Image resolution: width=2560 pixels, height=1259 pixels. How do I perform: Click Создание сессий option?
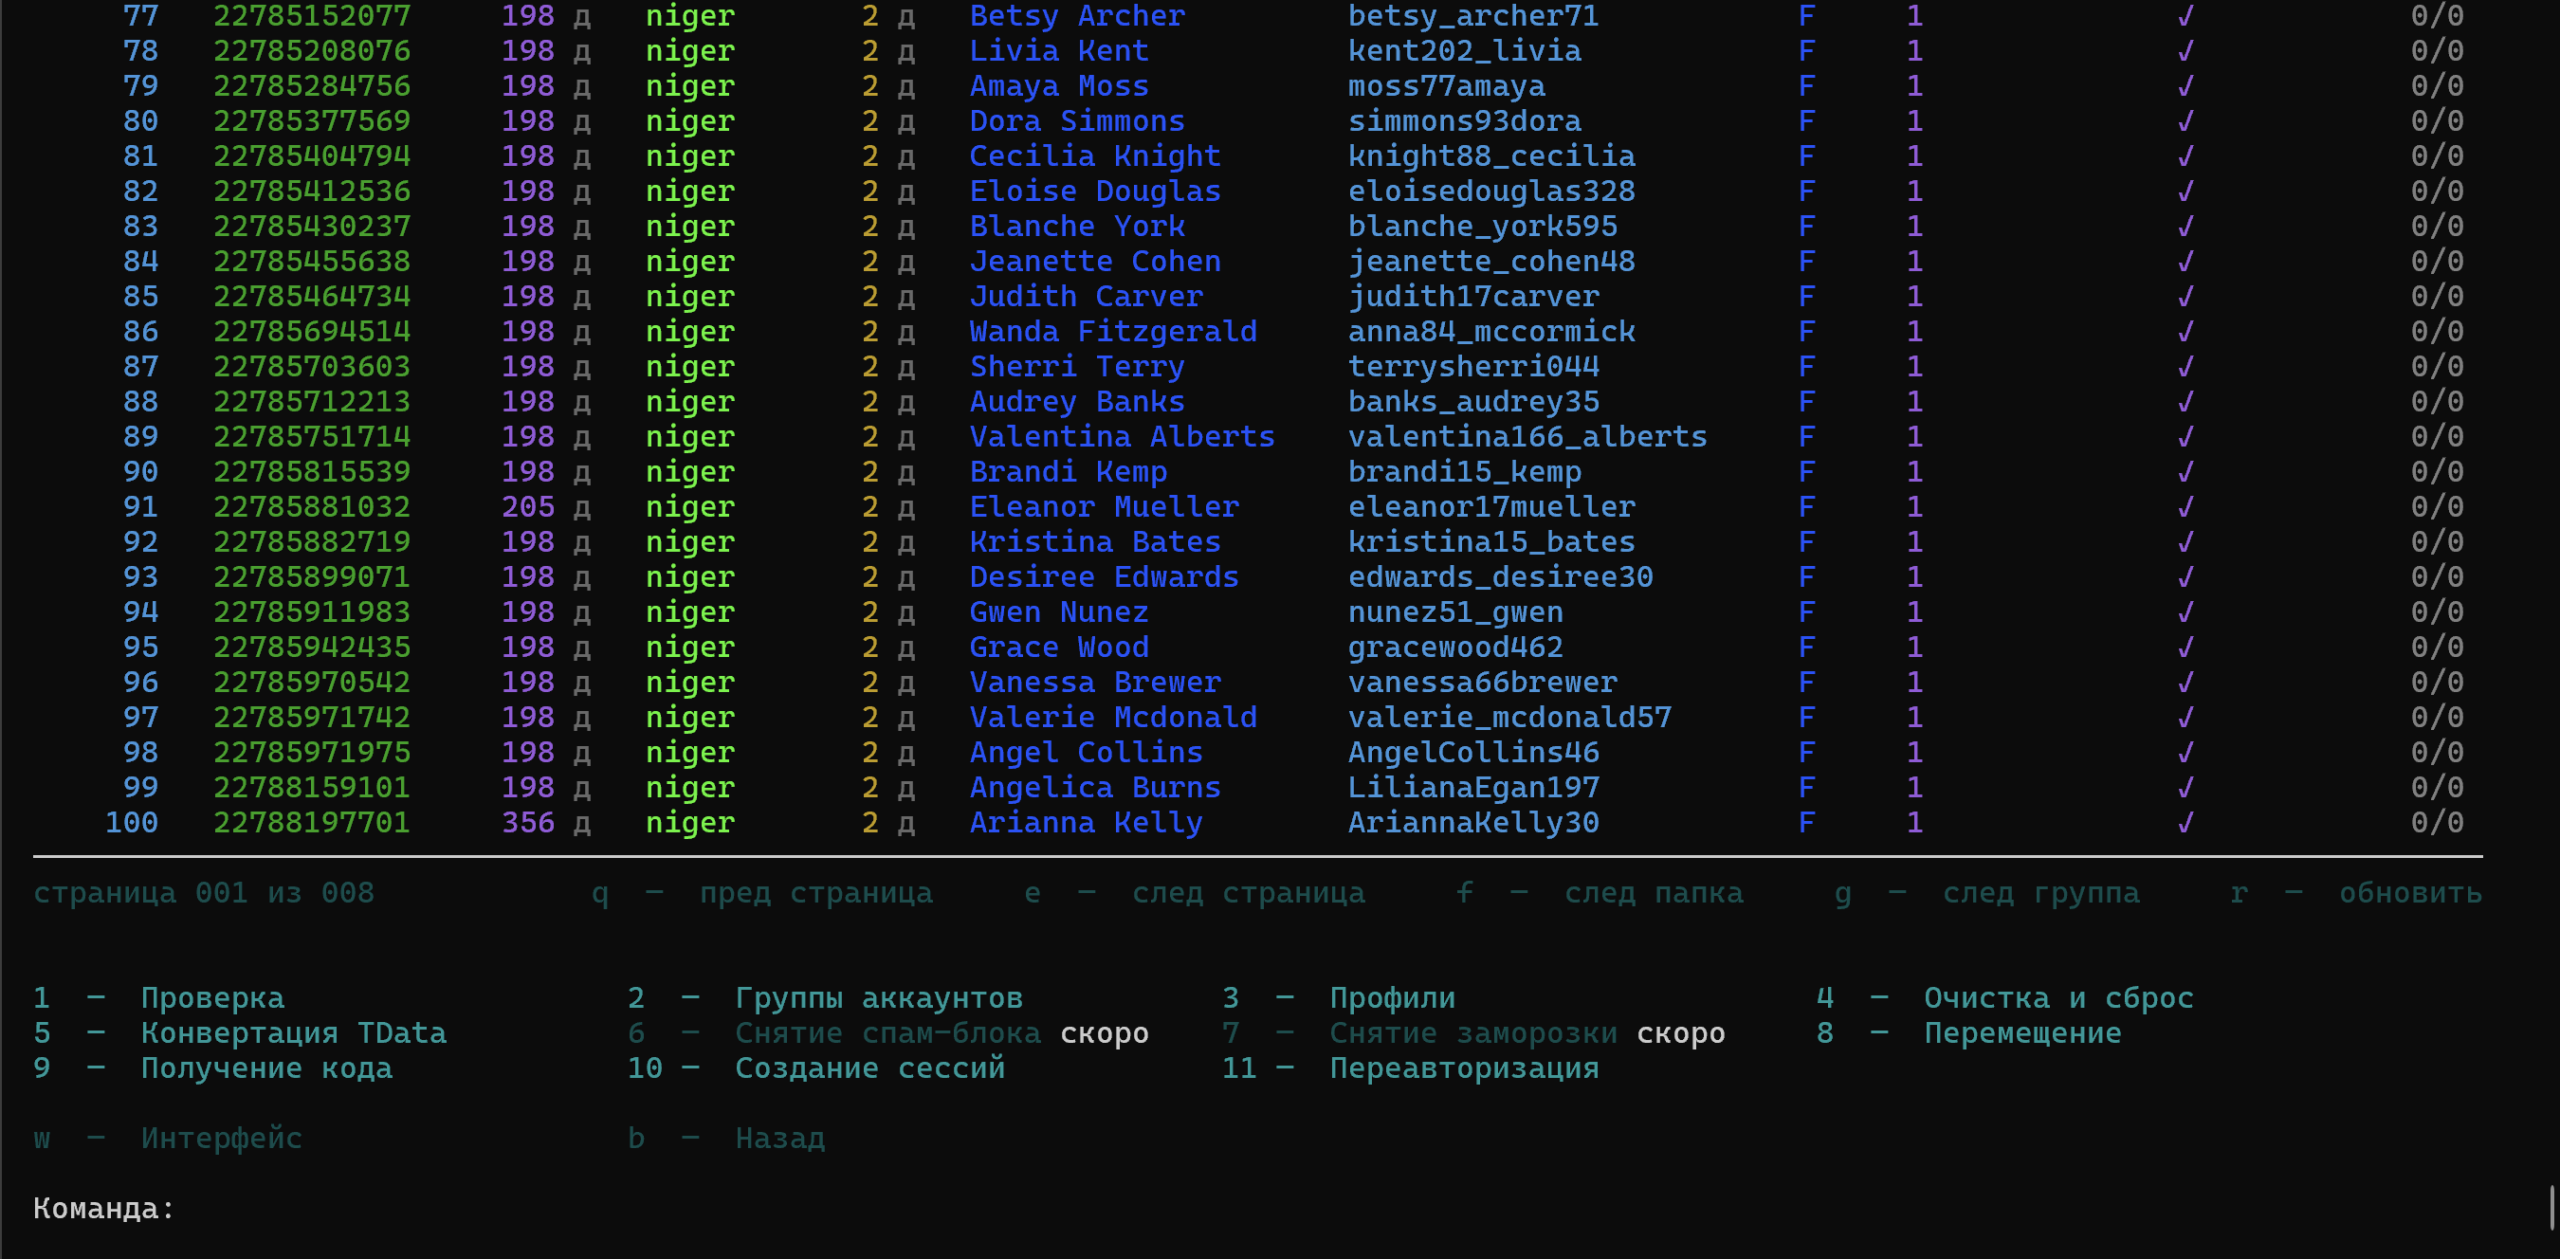[869, 1068]
